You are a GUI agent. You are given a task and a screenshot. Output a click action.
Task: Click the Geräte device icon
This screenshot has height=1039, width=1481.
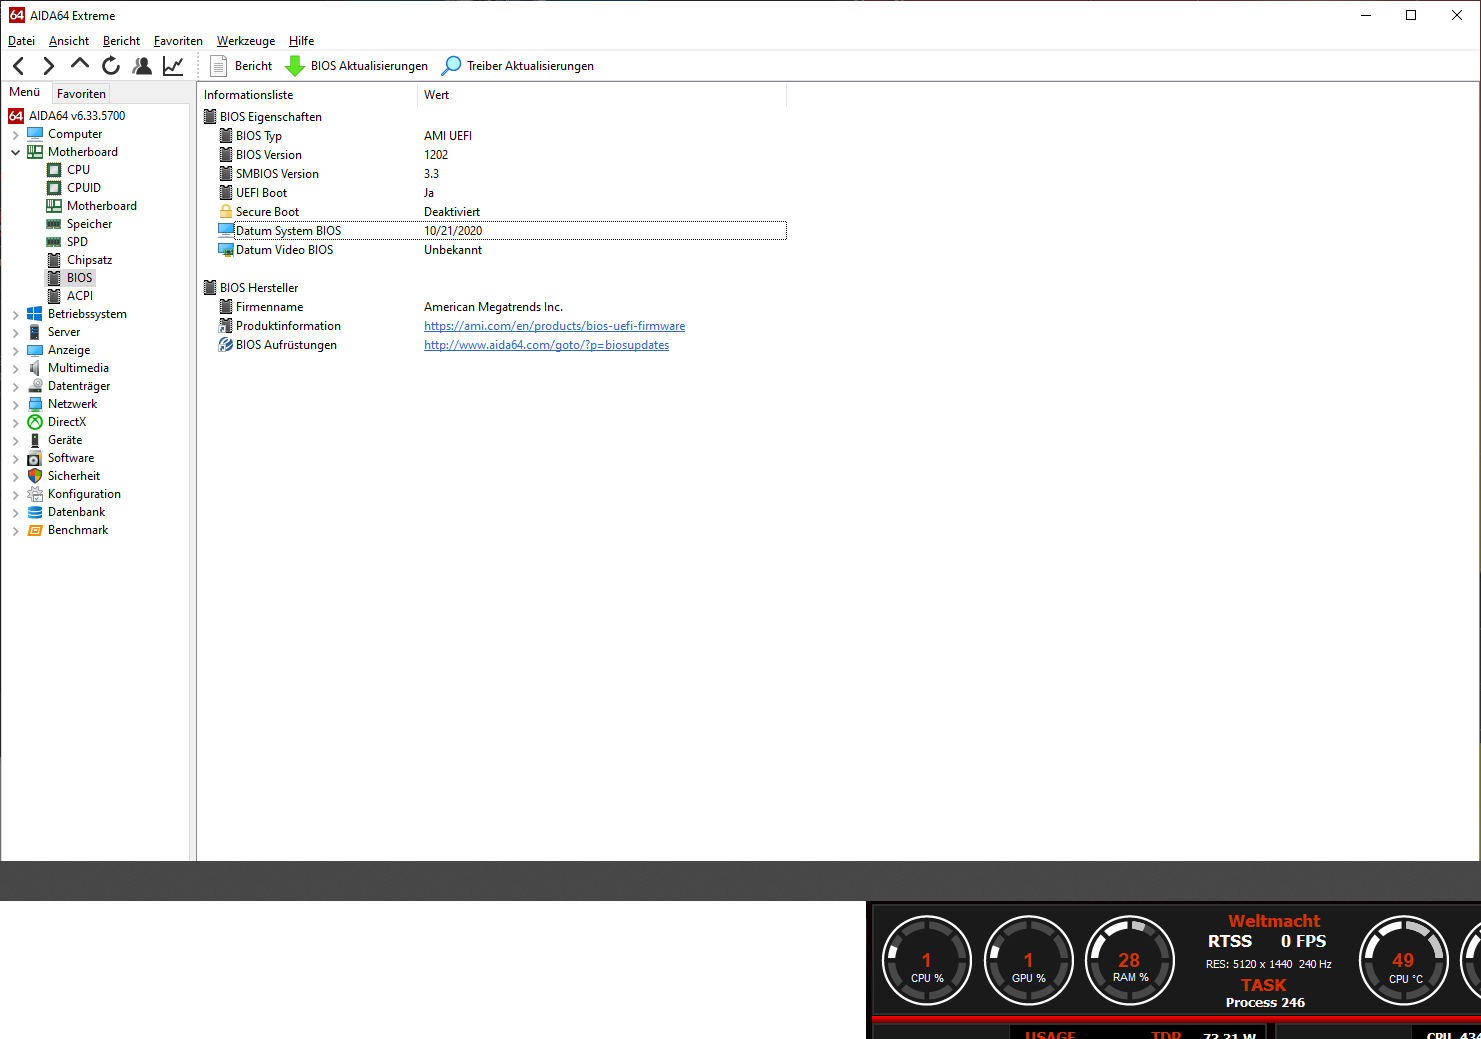(35, 440)
